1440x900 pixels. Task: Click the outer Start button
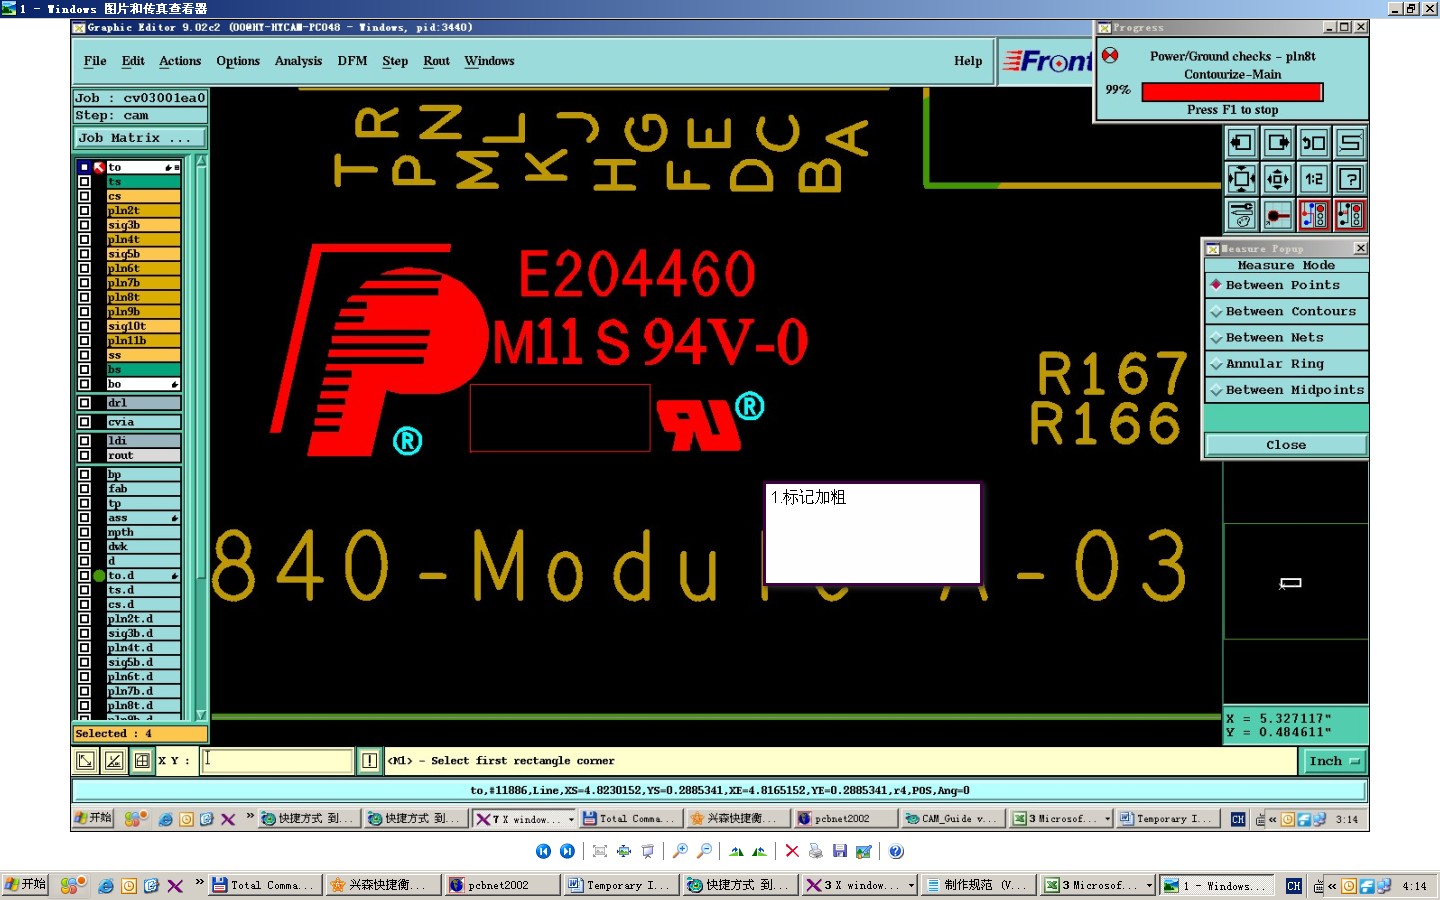(25, 885)
